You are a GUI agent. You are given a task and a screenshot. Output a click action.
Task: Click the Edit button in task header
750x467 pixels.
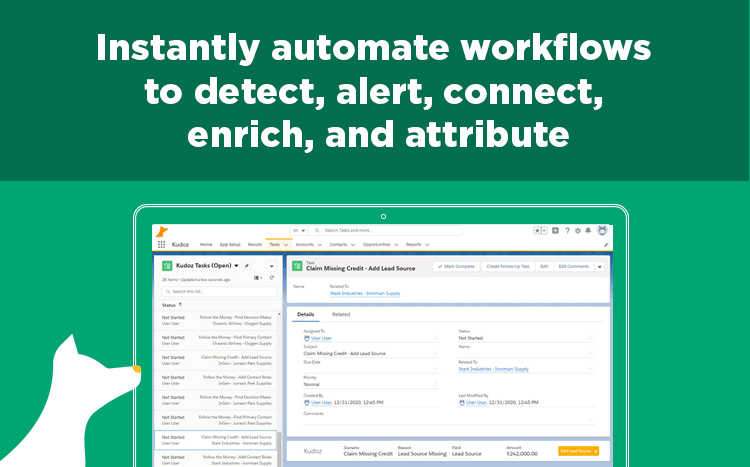(544, 267)
